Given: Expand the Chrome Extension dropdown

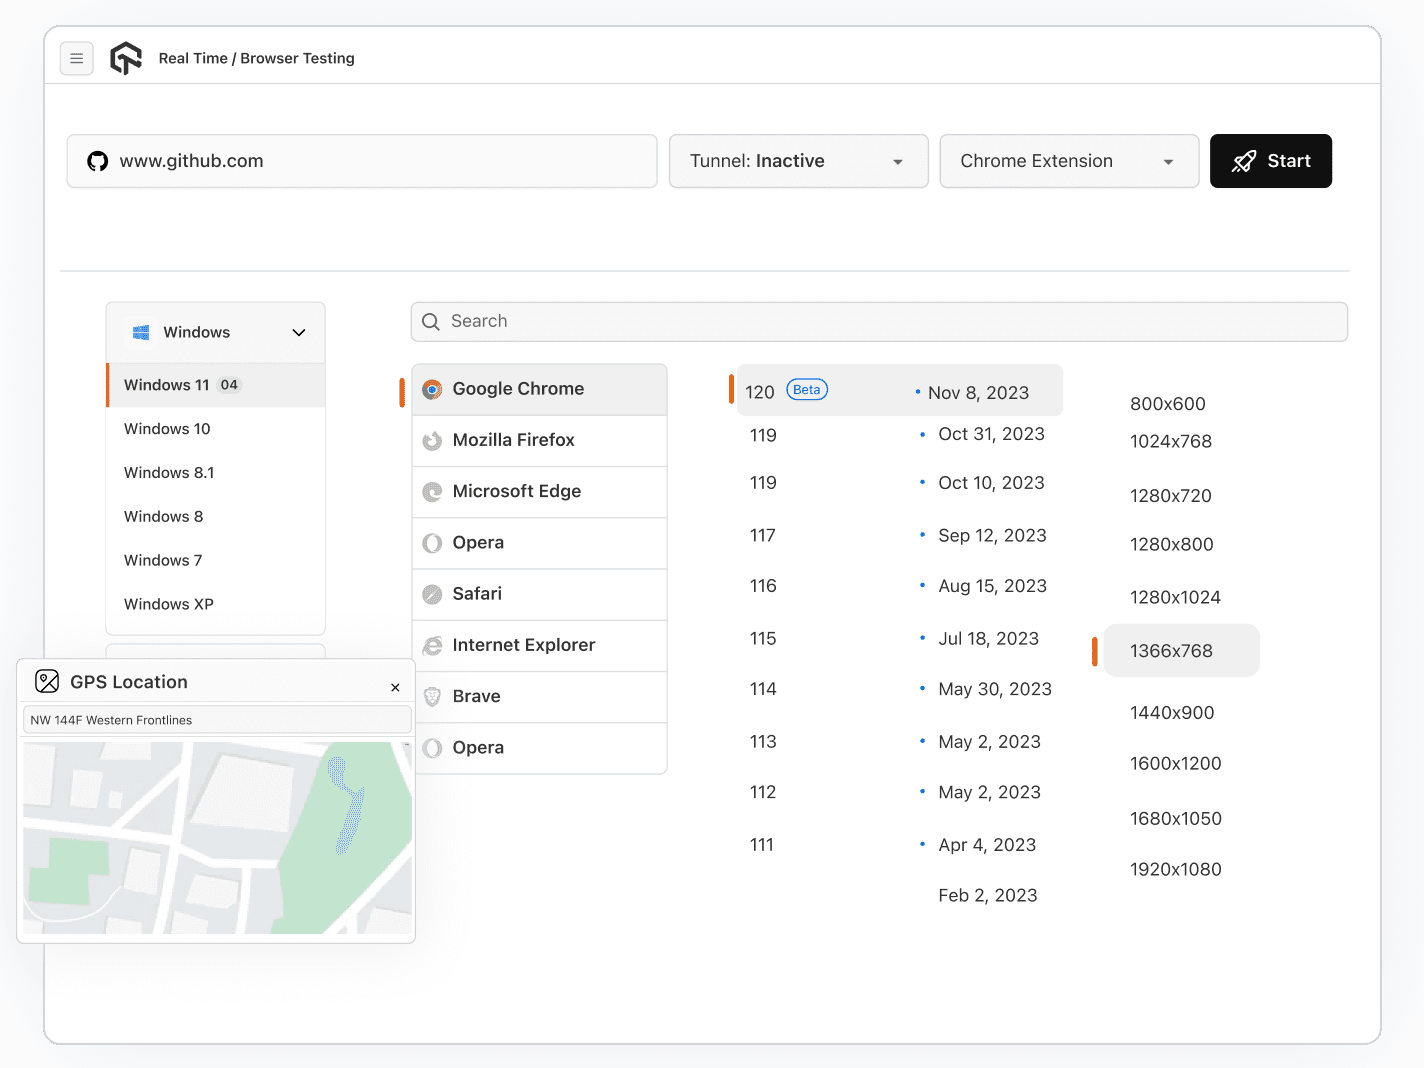Looking at the screenshot, I should click(1068, 161).
